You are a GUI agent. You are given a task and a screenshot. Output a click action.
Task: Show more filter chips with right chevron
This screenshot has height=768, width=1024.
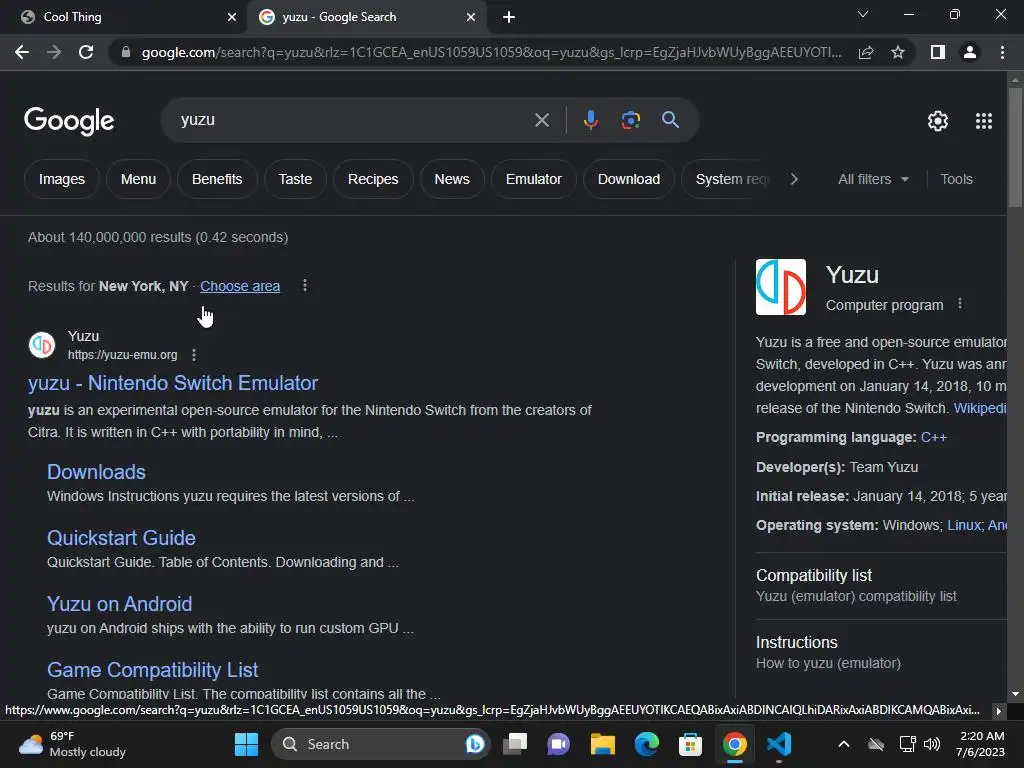(793, 179)
